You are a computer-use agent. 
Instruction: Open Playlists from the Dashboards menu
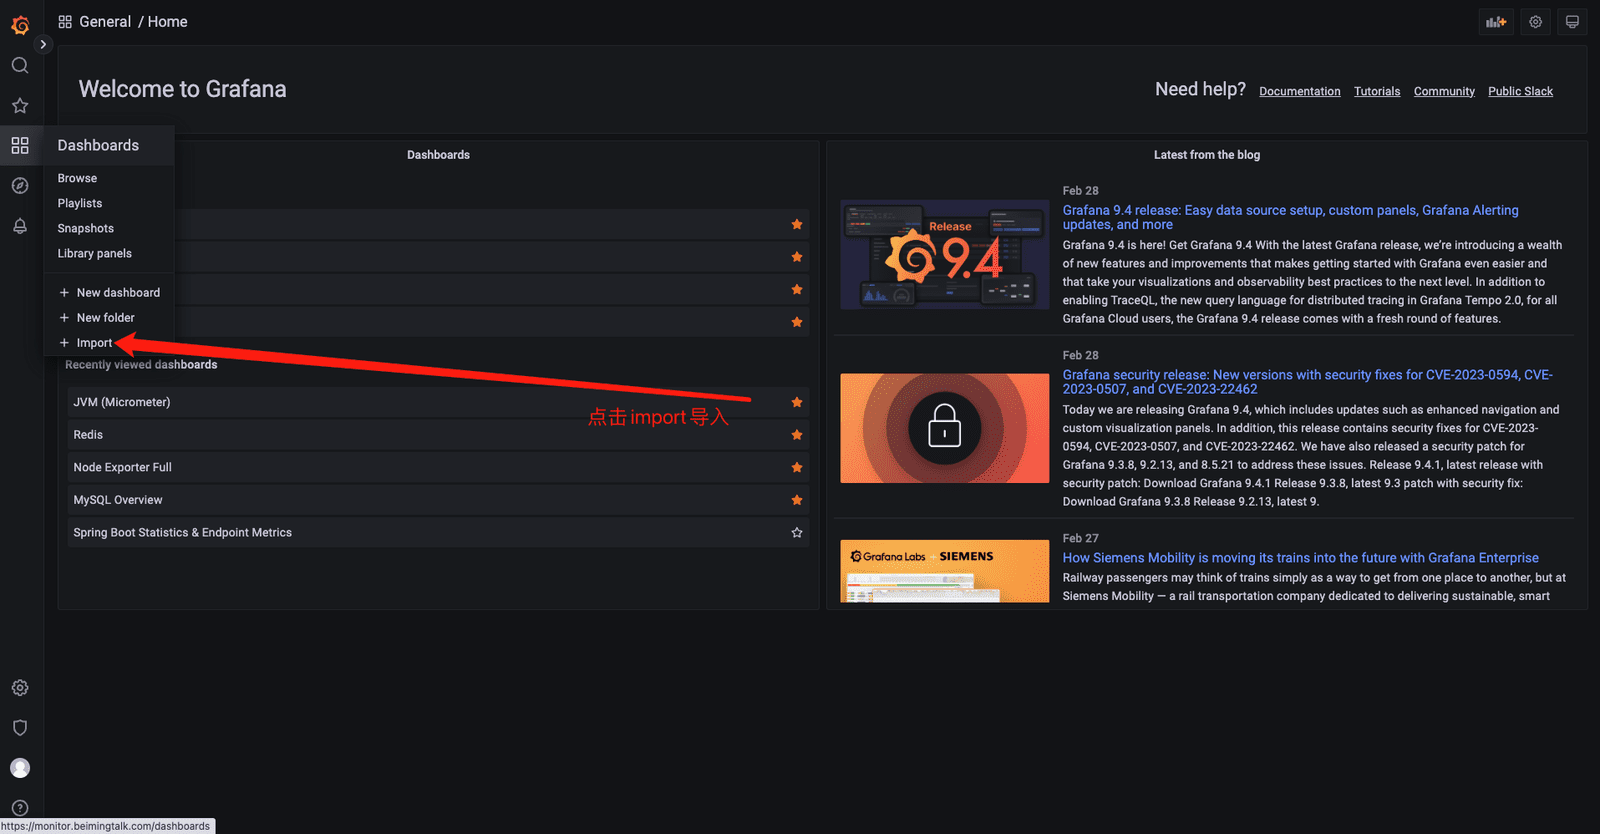(x=80, y=203)
